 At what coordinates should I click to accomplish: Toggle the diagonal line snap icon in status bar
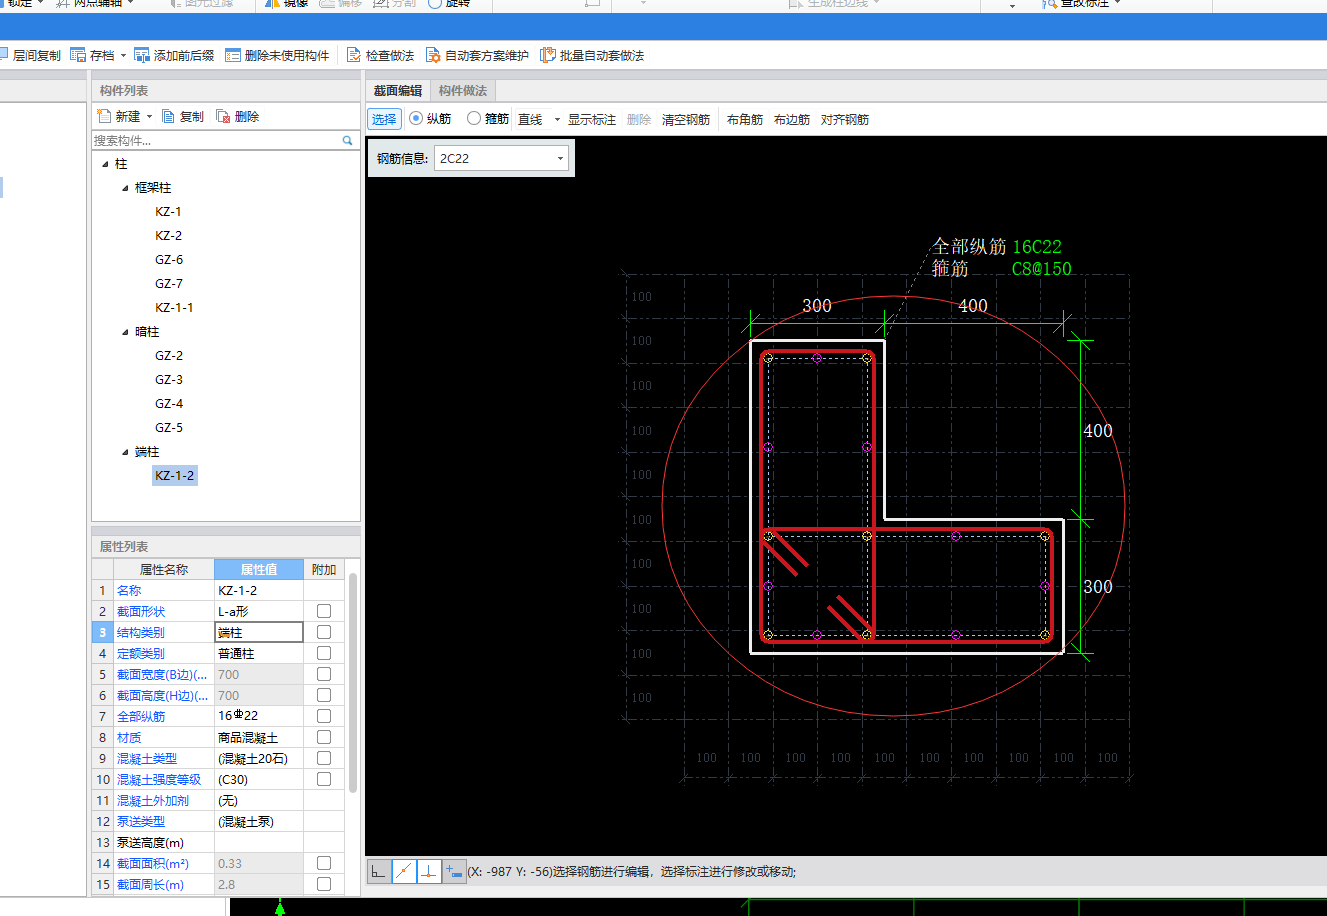pos(403,872)
